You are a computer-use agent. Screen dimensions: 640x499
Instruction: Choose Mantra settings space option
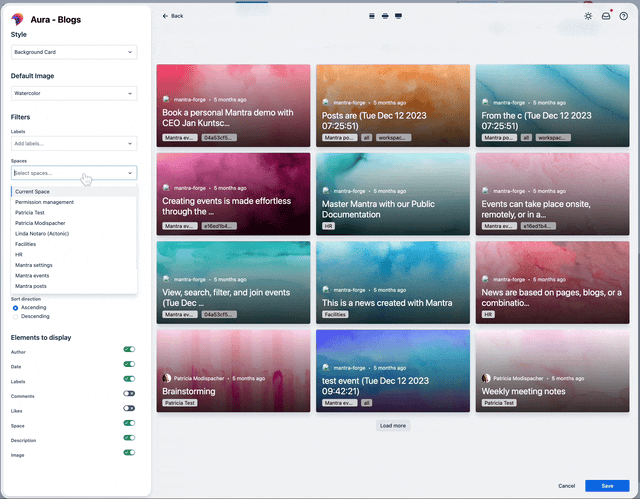(74, 265)
